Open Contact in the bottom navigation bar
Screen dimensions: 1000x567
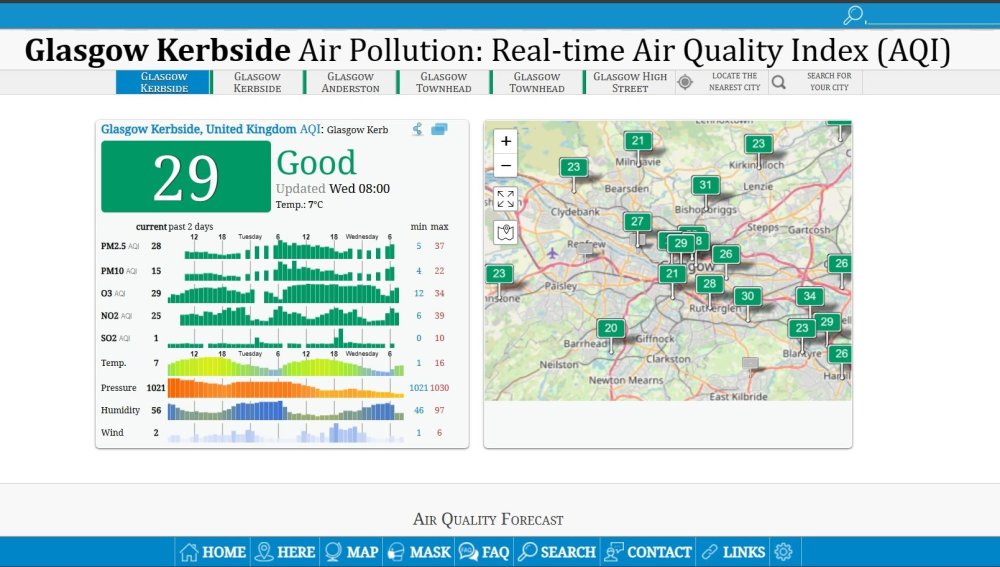648,552
